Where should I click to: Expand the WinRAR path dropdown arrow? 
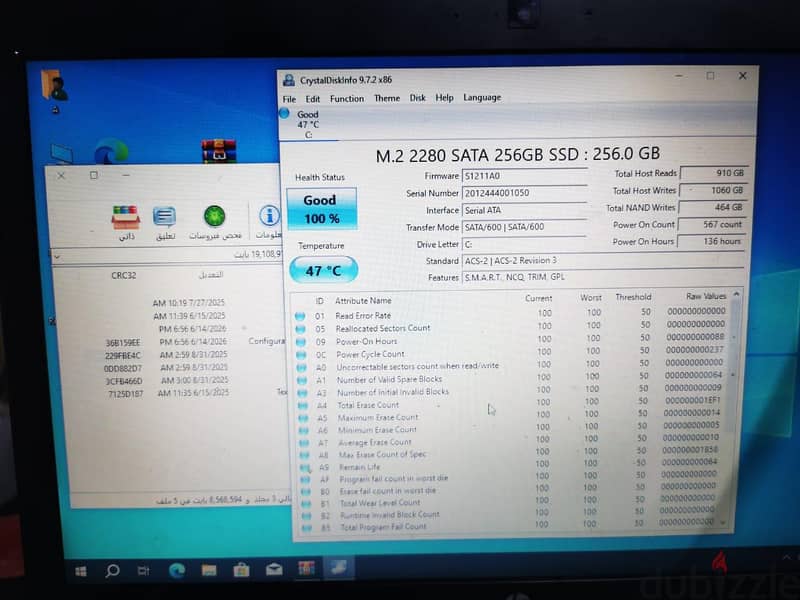point(57,257)
